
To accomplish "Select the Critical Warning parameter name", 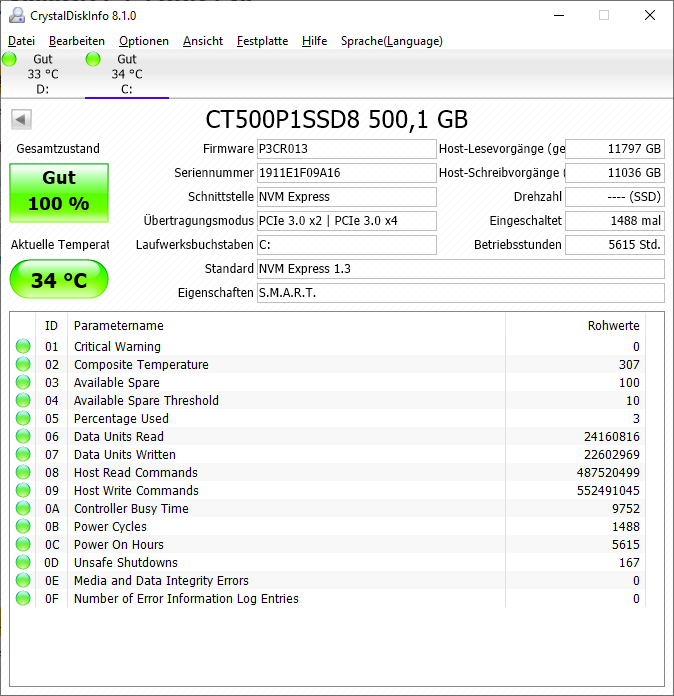I will (117, 346).
